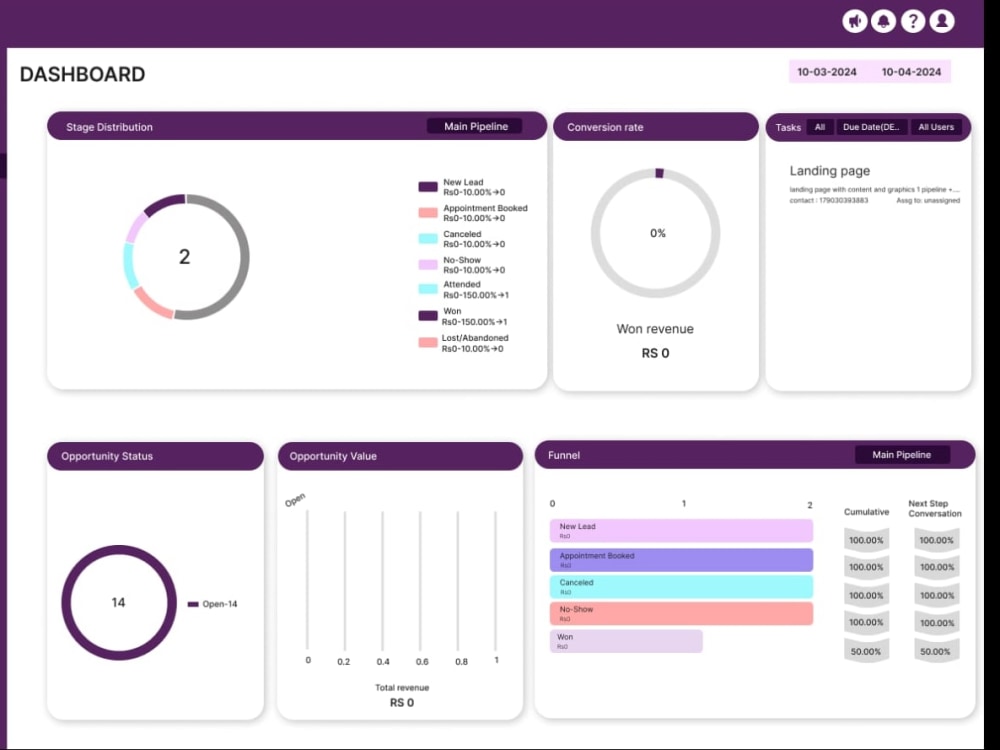
Task: Click the Tasks panel title
Action: pos(788,128)
